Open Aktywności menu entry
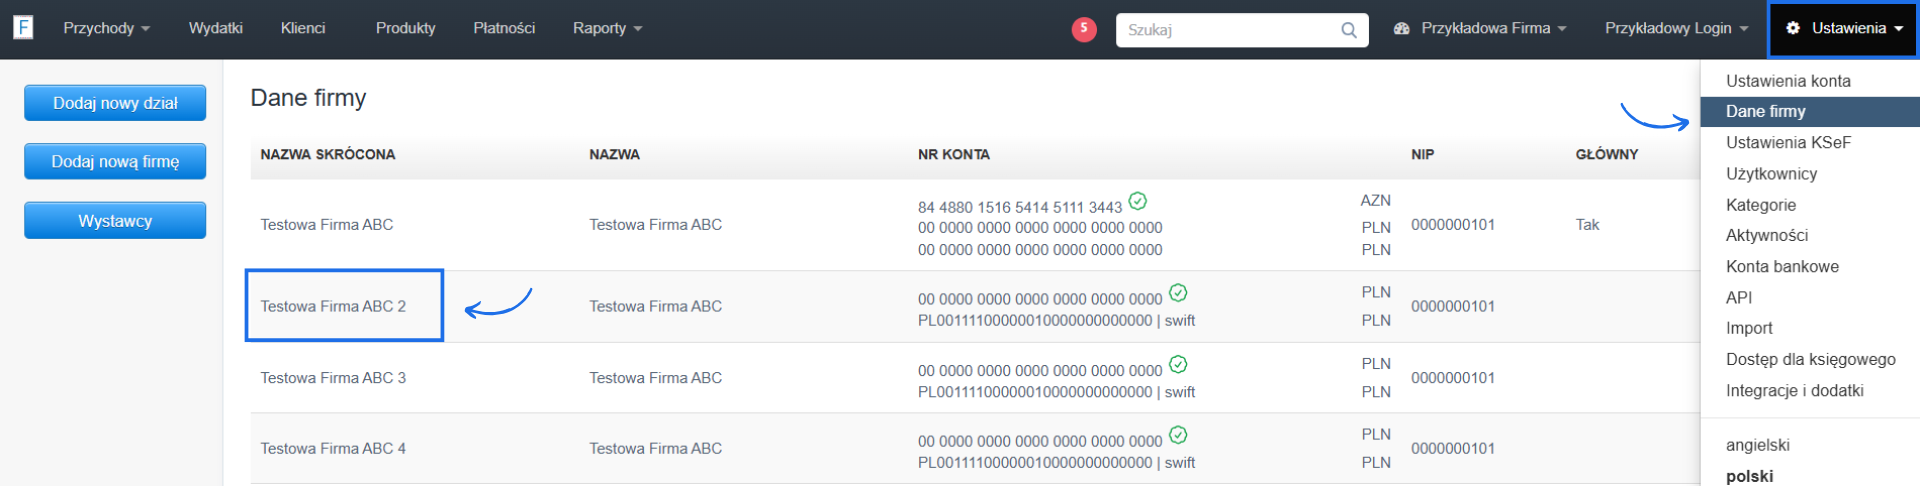The image size is (1920, 486). coord(1767,236)
